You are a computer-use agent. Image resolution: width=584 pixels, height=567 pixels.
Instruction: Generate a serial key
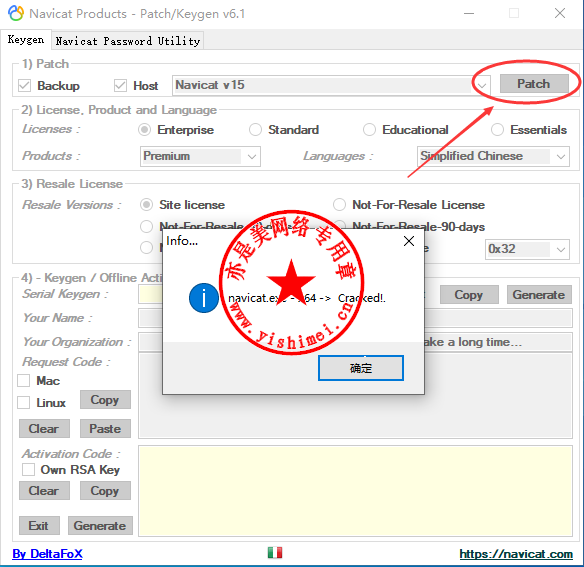point(539,295)
